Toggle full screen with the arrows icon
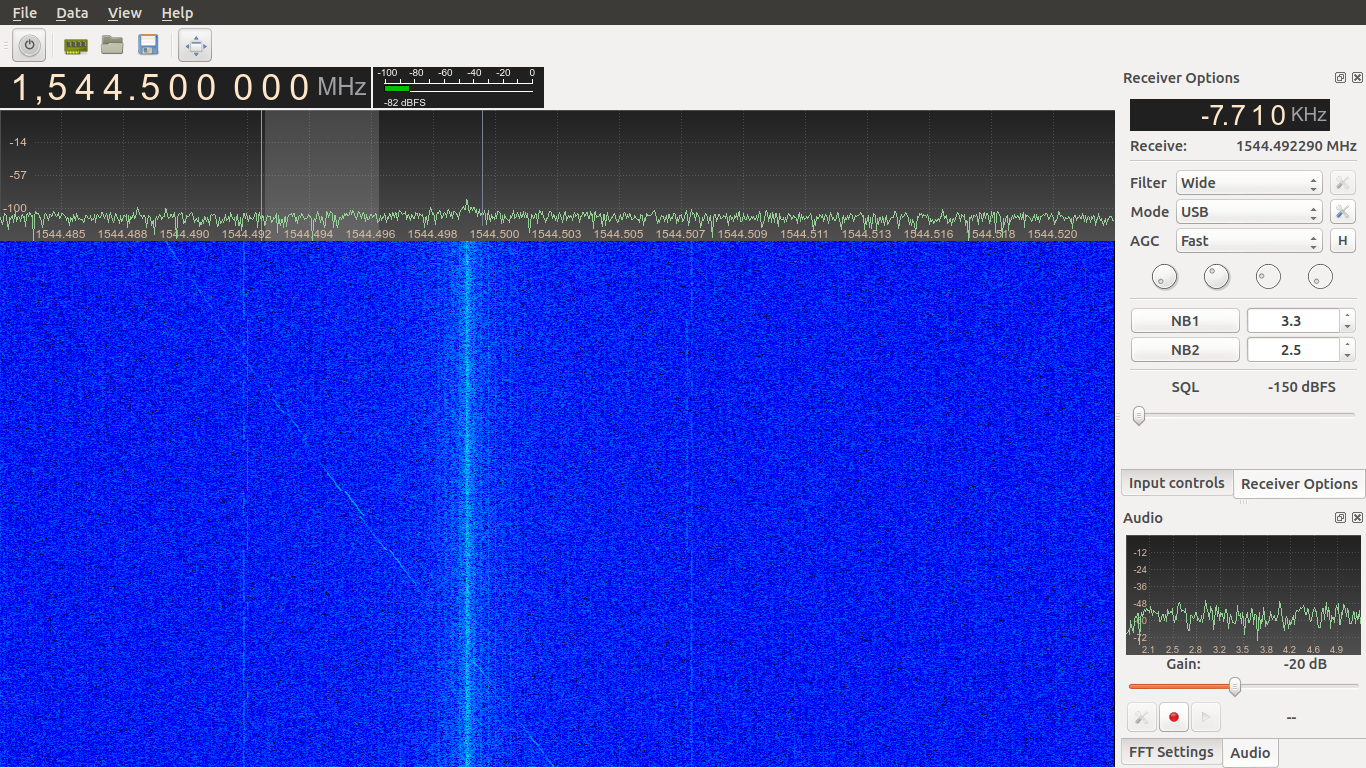 [194, 44]
